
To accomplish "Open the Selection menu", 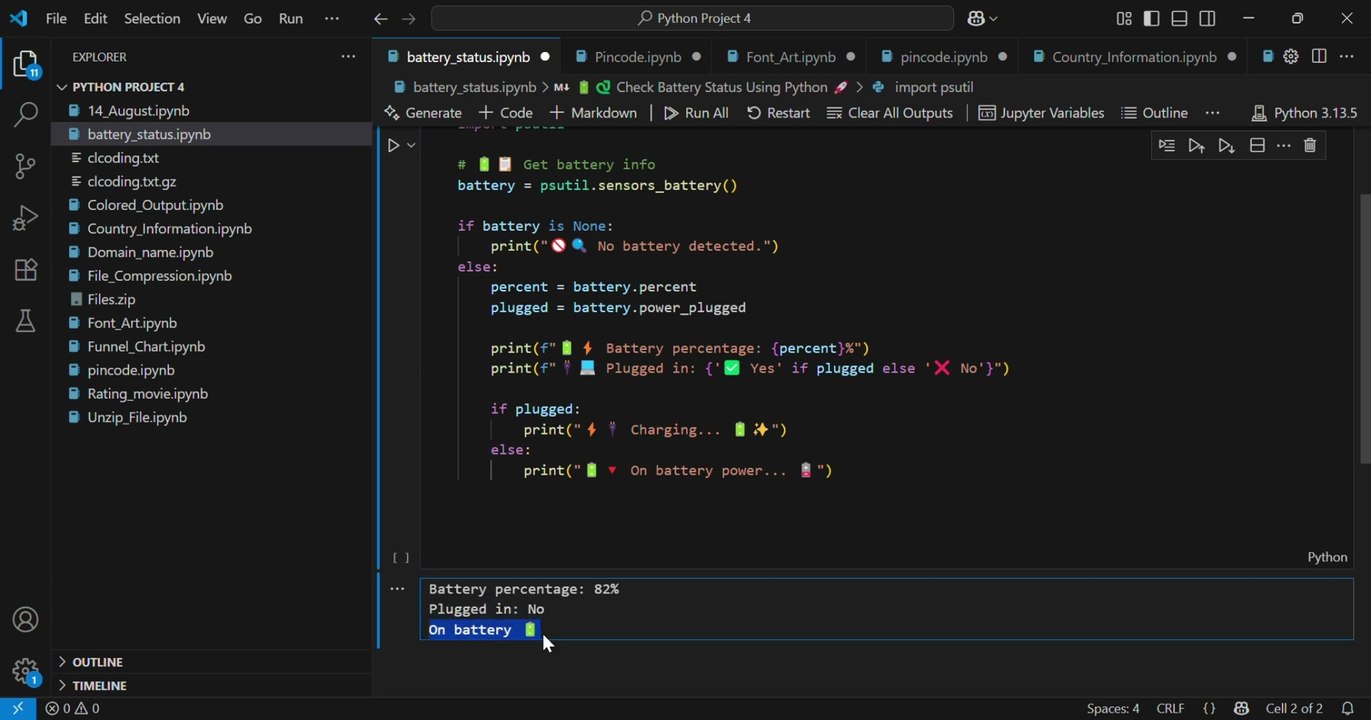I will 152,18.
